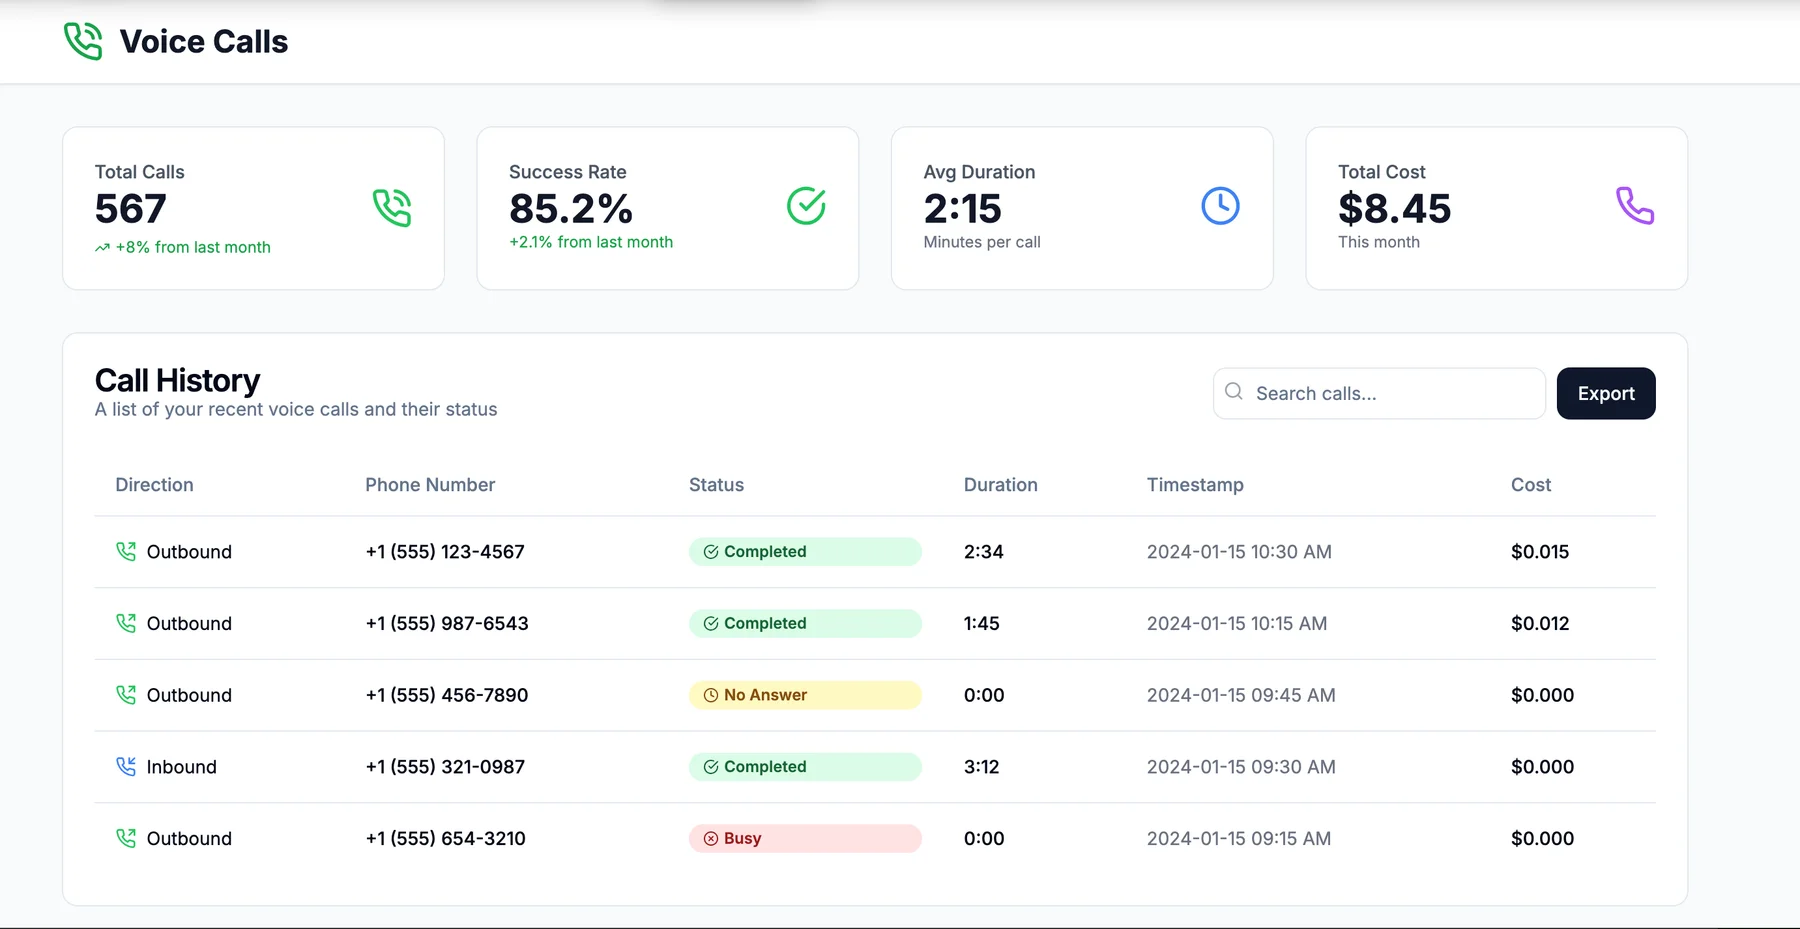Click phone number +1 (555) 123-4567
Viewport: 1800px width, 929px height.
coord(445,552)
